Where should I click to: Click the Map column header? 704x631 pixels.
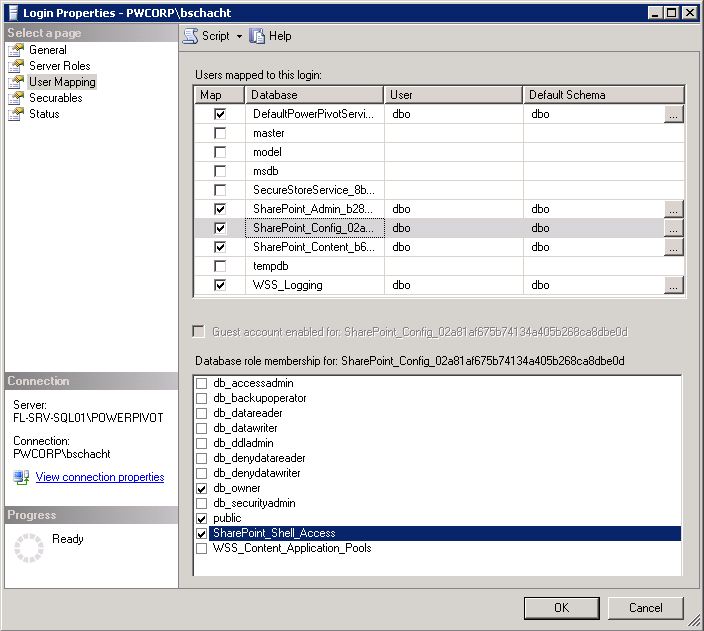pyautogui.click(x=220, y=95)
